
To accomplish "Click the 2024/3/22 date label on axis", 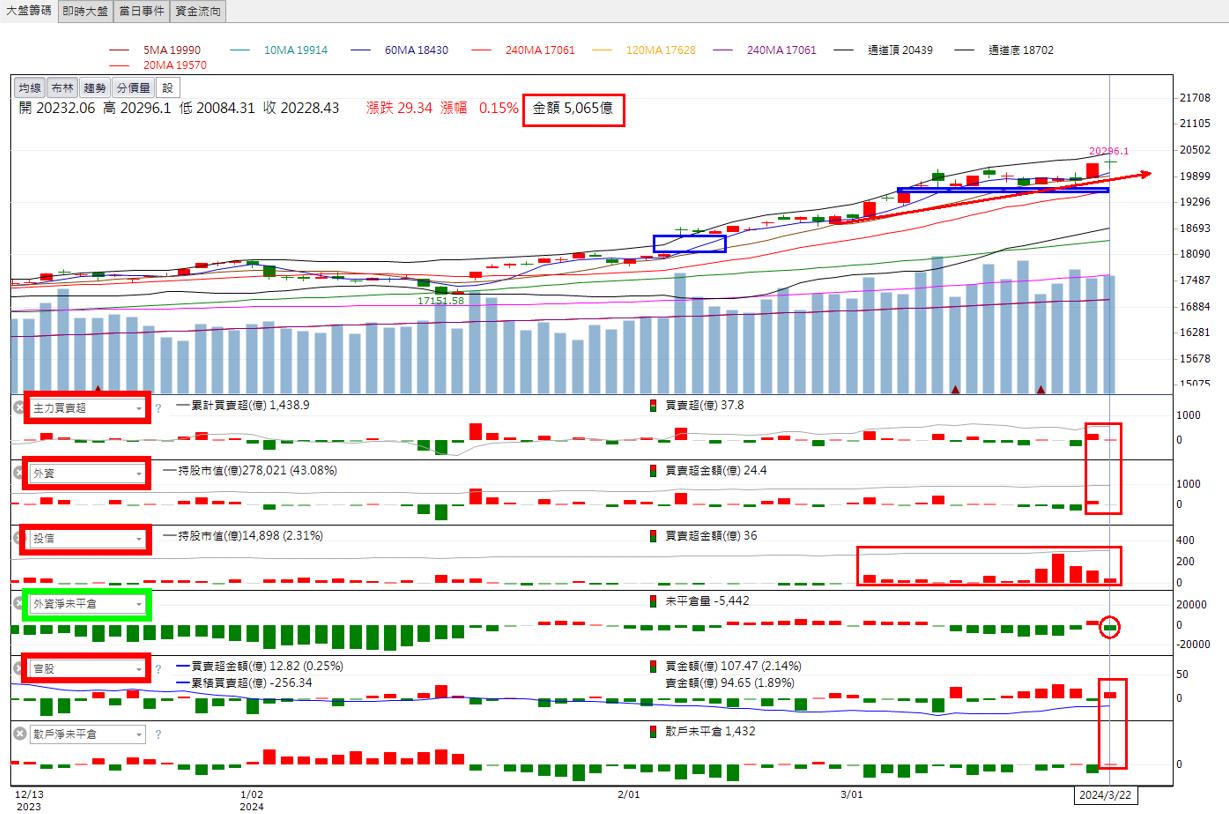I will [1107, 796].
